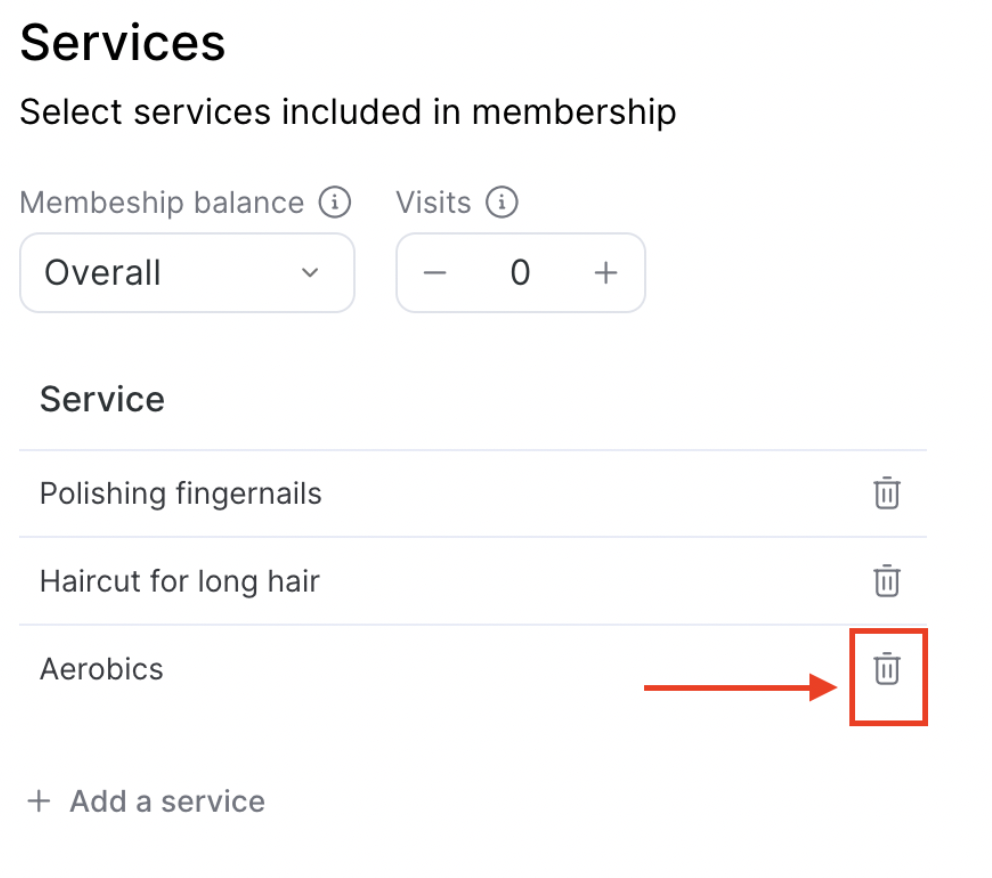
Task: Click the Add a service link
Action: point(167,801)
